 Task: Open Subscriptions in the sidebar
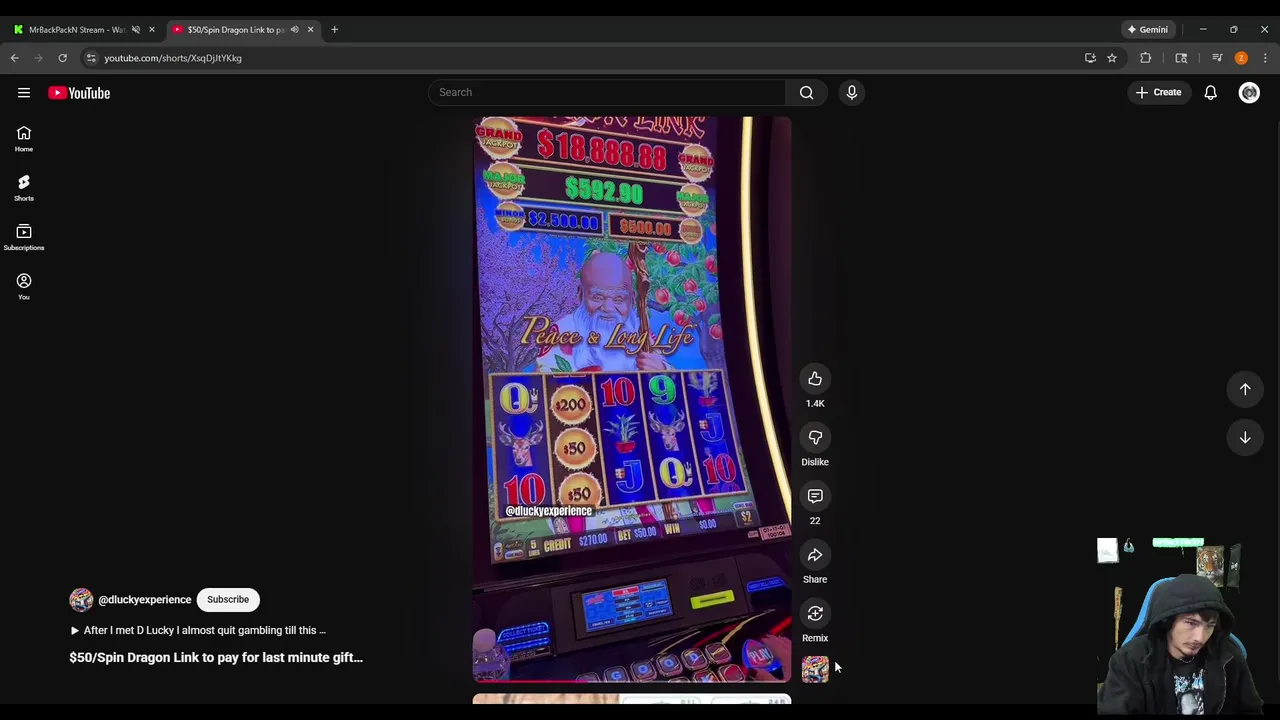[x=24, y=238]
